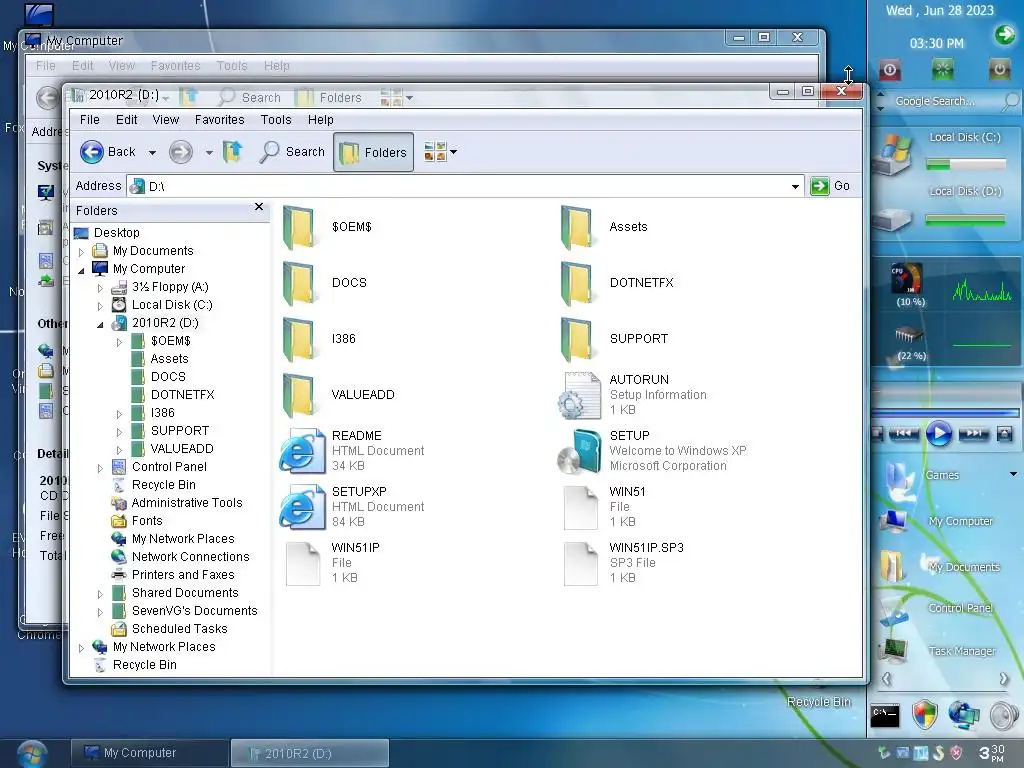Click sidebar next track button

[x=973, y=433]
